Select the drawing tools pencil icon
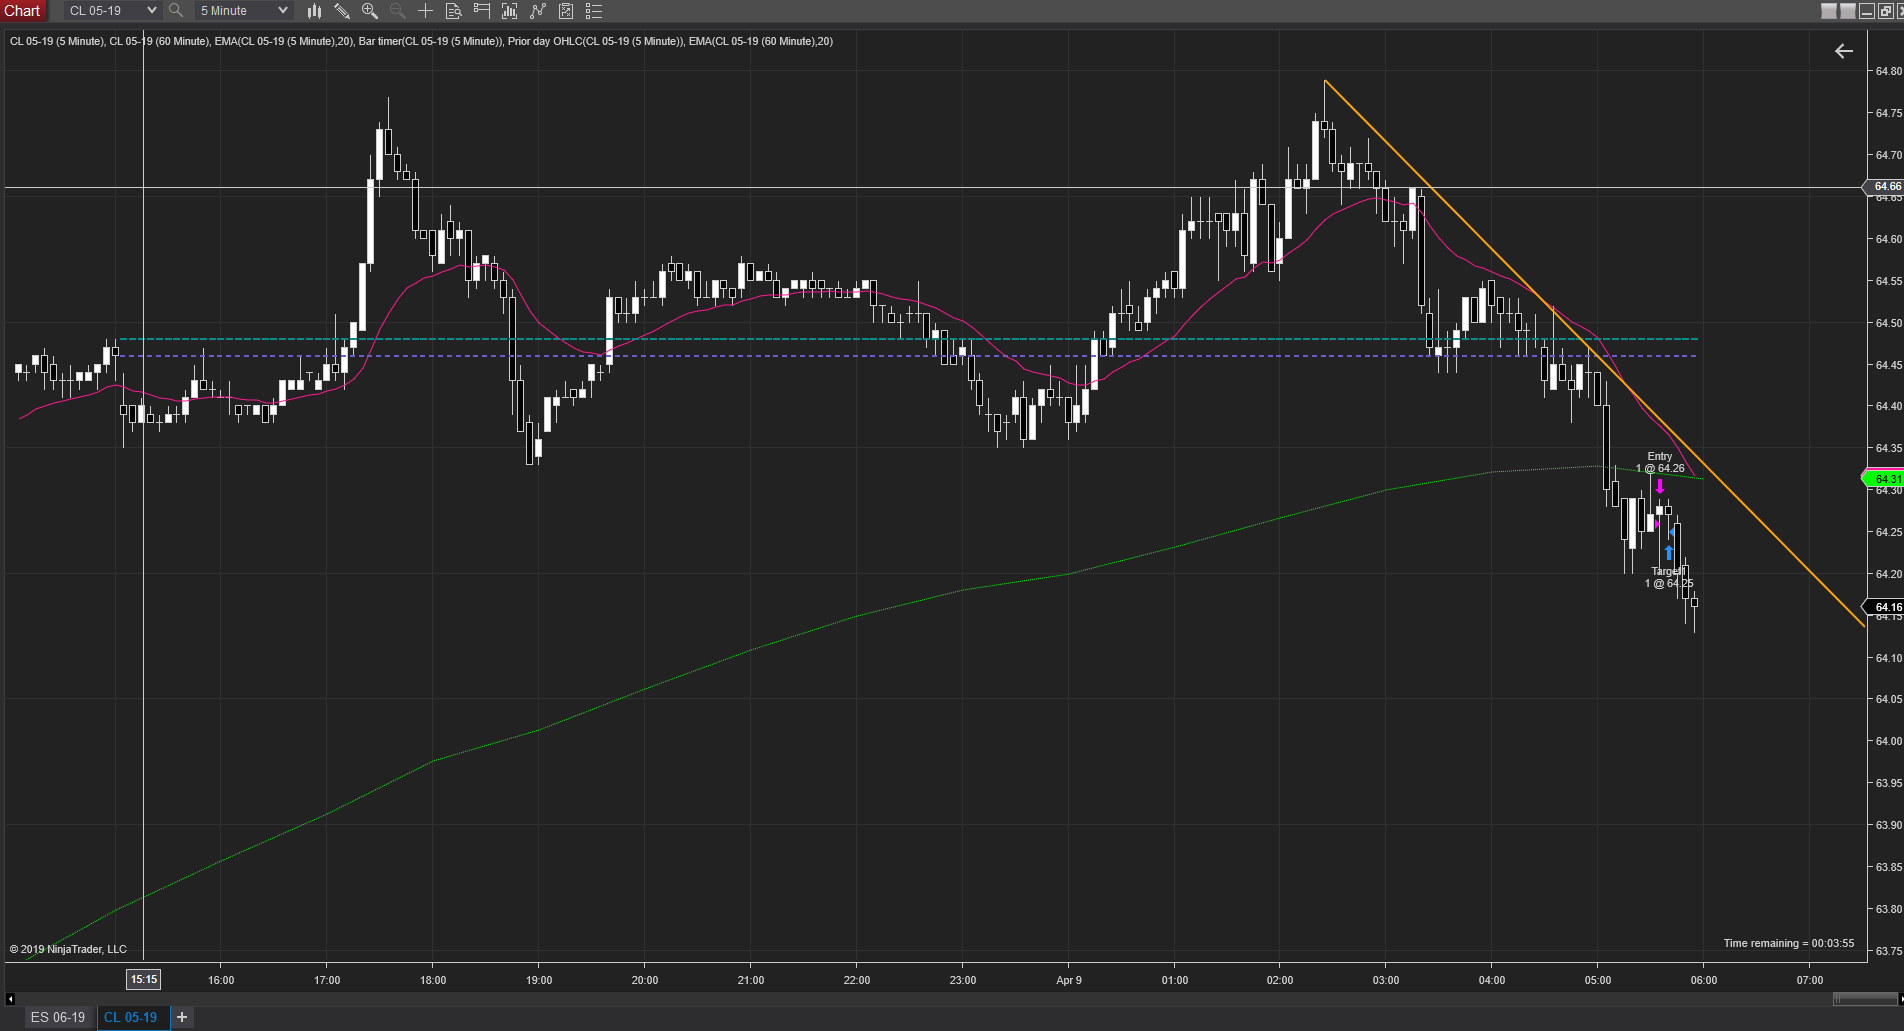Screen dimensions: 1904x1031 [342, 11]
